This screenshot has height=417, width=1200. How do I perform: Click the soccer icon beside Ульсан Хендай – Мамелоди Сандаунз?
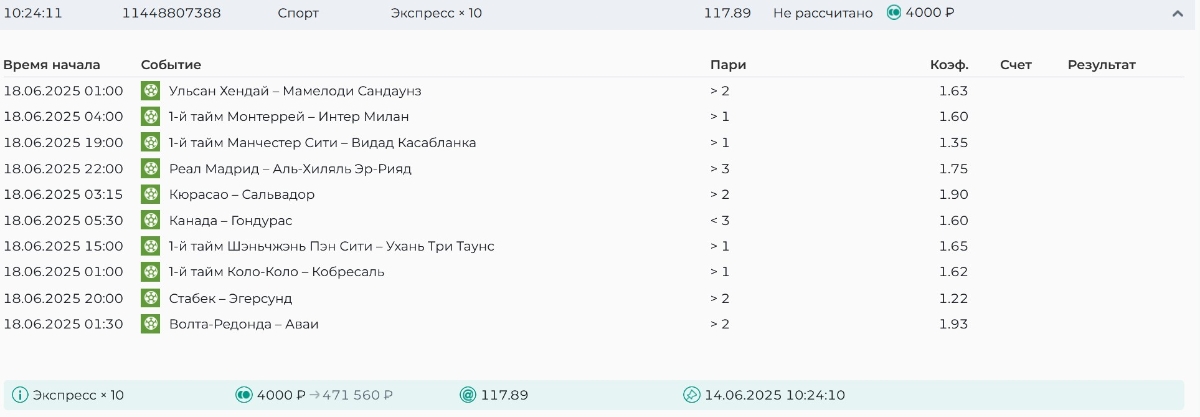click(x=150, y=91)
